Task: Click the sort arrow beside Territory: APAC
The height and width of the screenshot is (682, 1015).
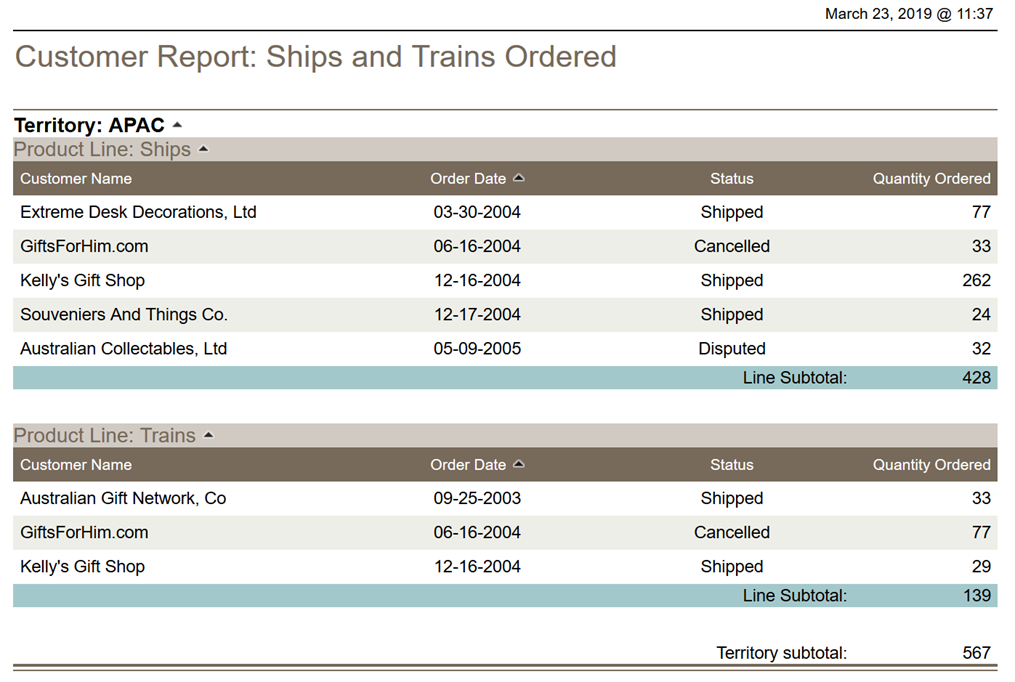Action: point(177,126)
